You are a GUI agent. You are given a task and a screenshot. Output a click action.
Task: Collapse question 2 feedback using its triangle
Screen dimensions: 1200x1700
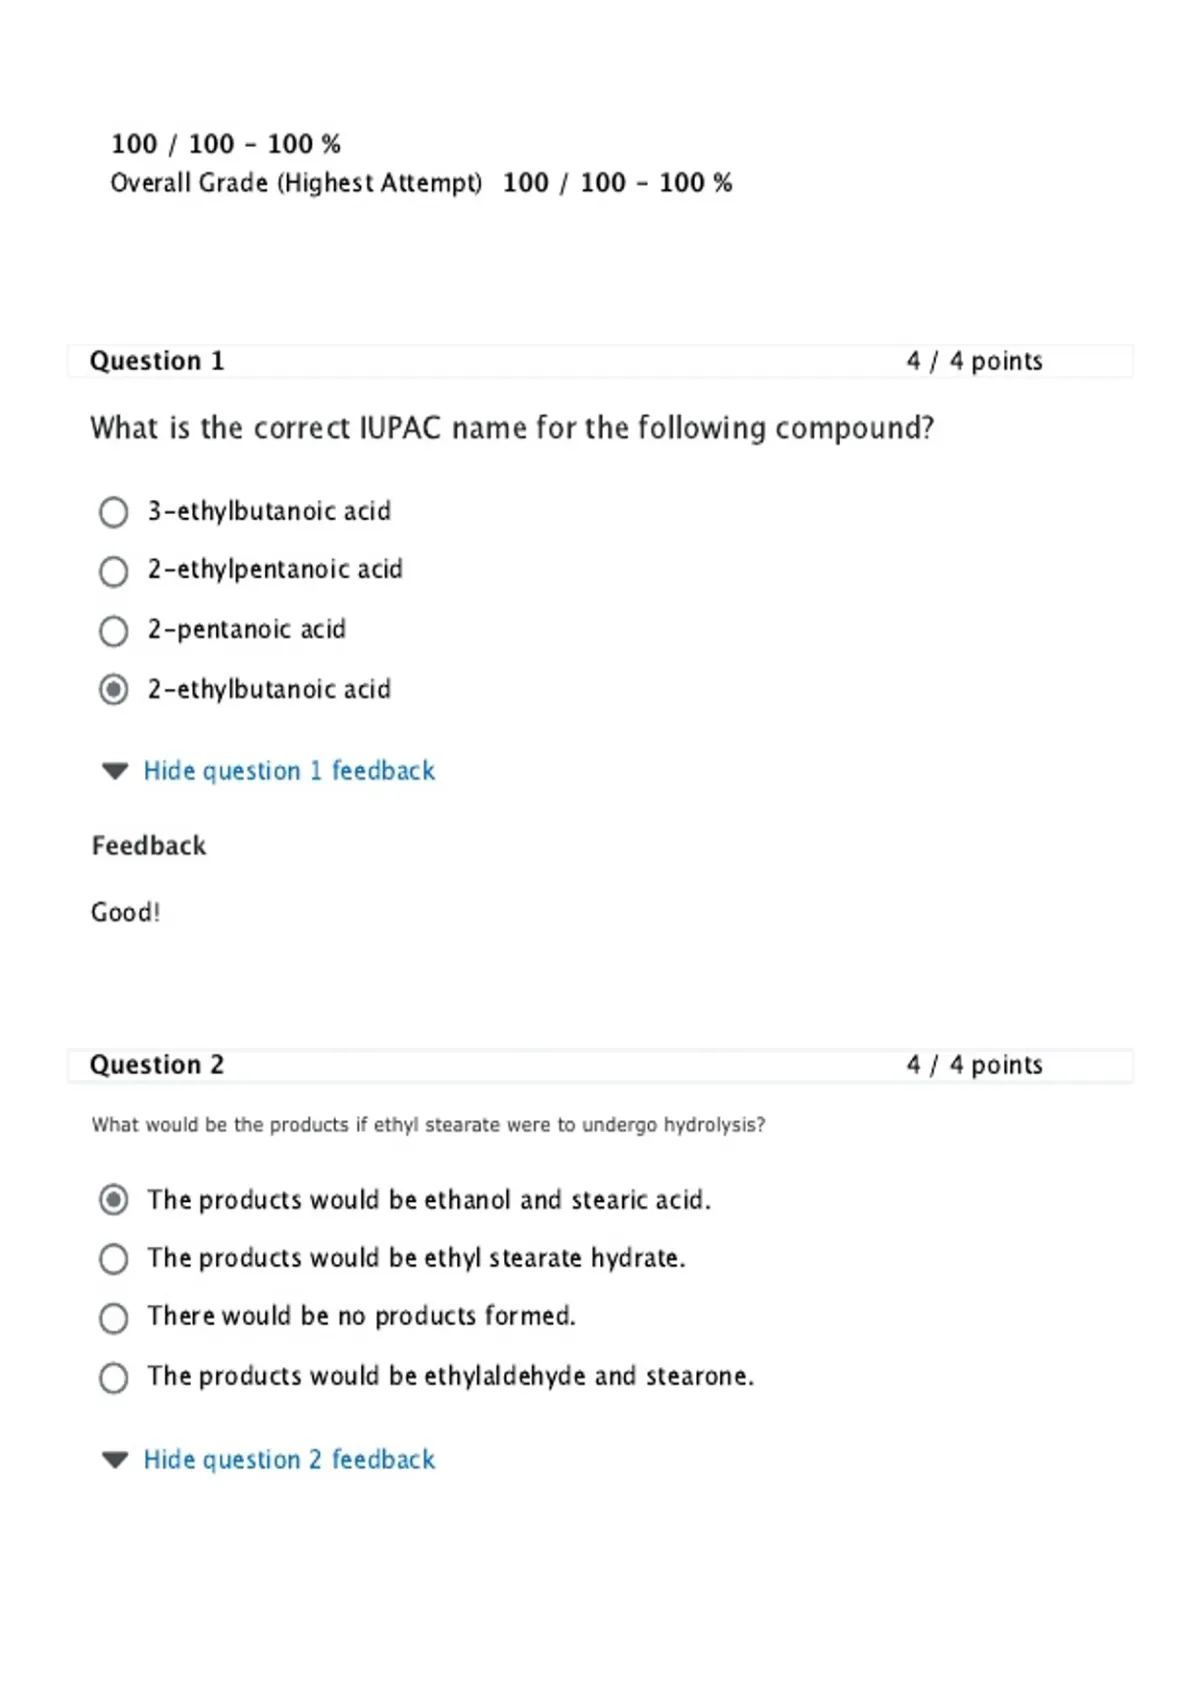[115, 1460]
